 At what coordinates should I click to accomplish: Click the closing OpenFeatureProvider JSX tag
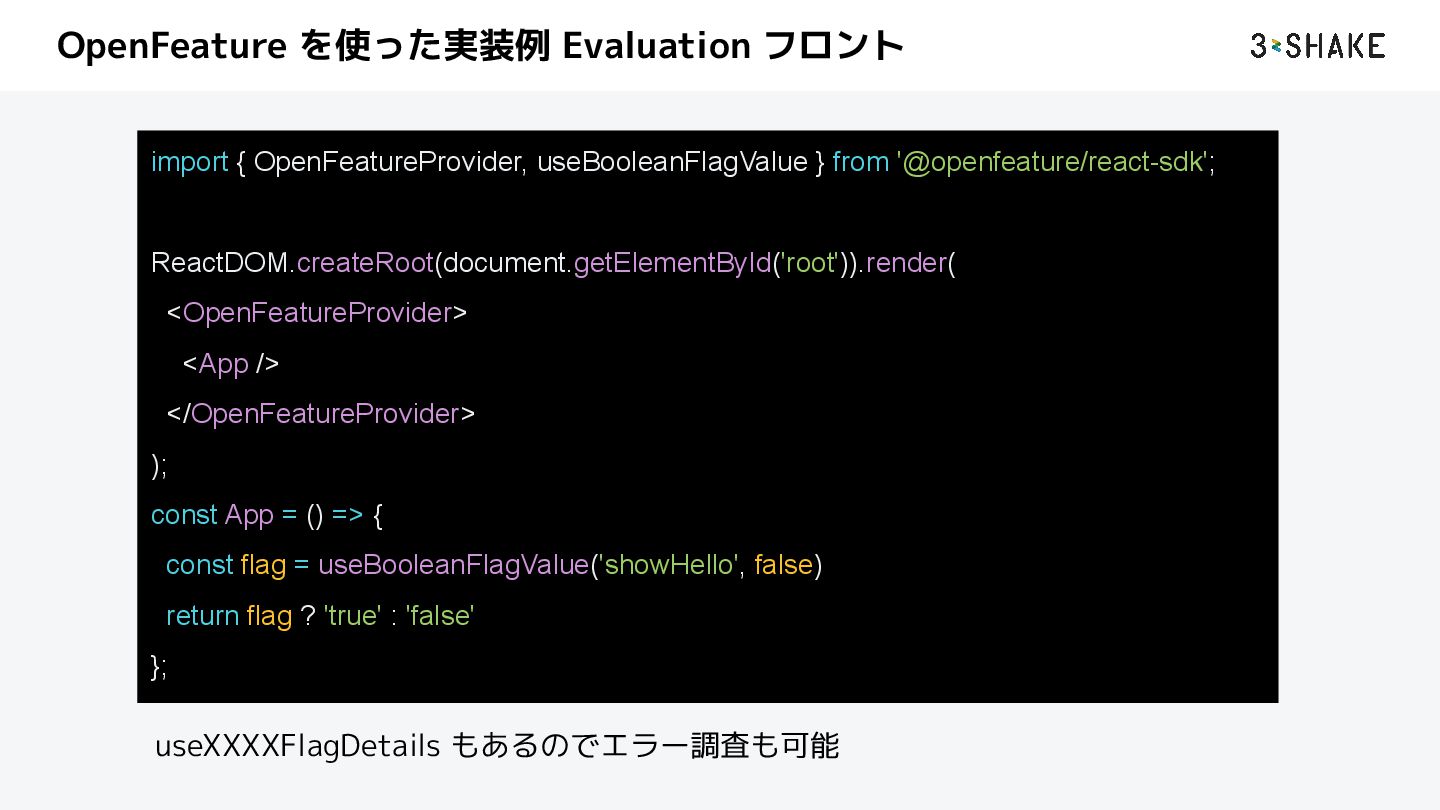tap(322, 414)
